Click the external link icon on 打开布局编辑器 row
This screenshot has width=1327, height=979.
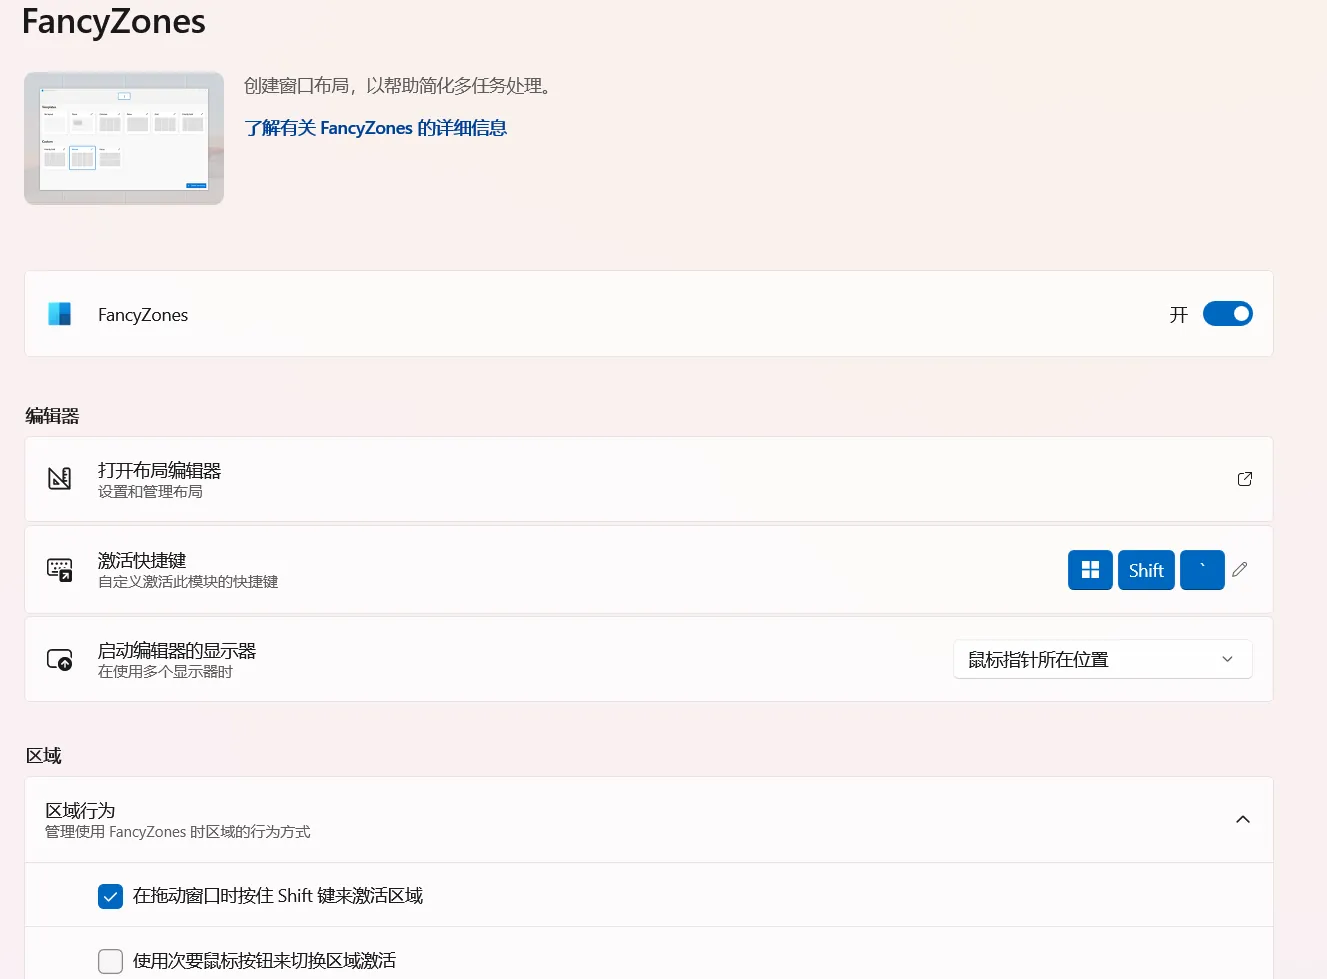coord(1244,479)
